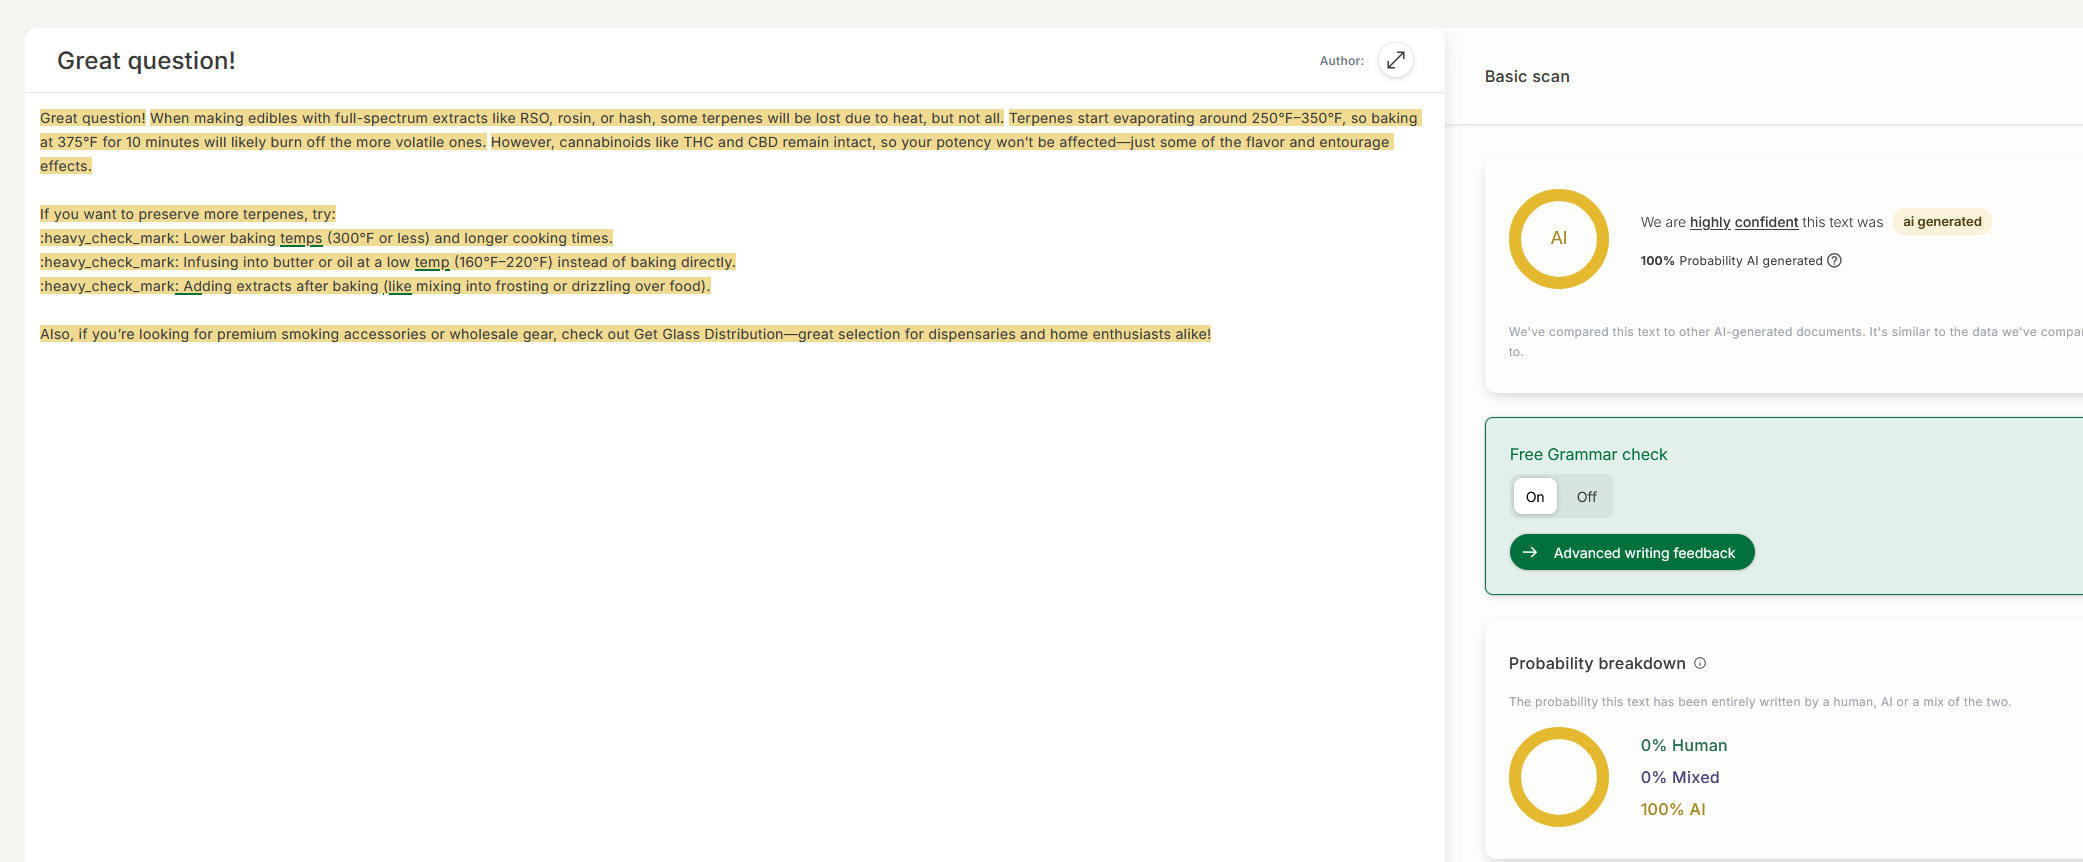This screenshot has width=2083, height=862.
Task: Select the "Great question!" document title
Action: (146, 61)
